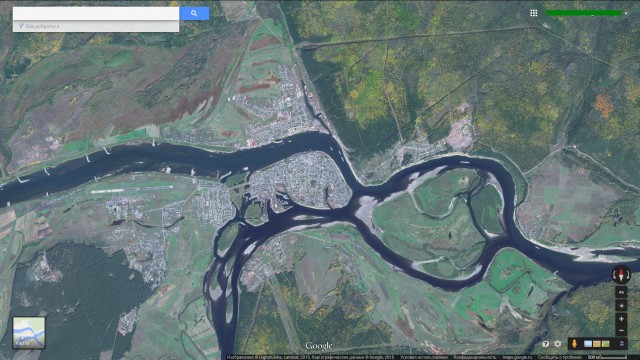Tilt the view with the Earth tilt button
This screenshot has width=640, height=360.
click(621, 292)
